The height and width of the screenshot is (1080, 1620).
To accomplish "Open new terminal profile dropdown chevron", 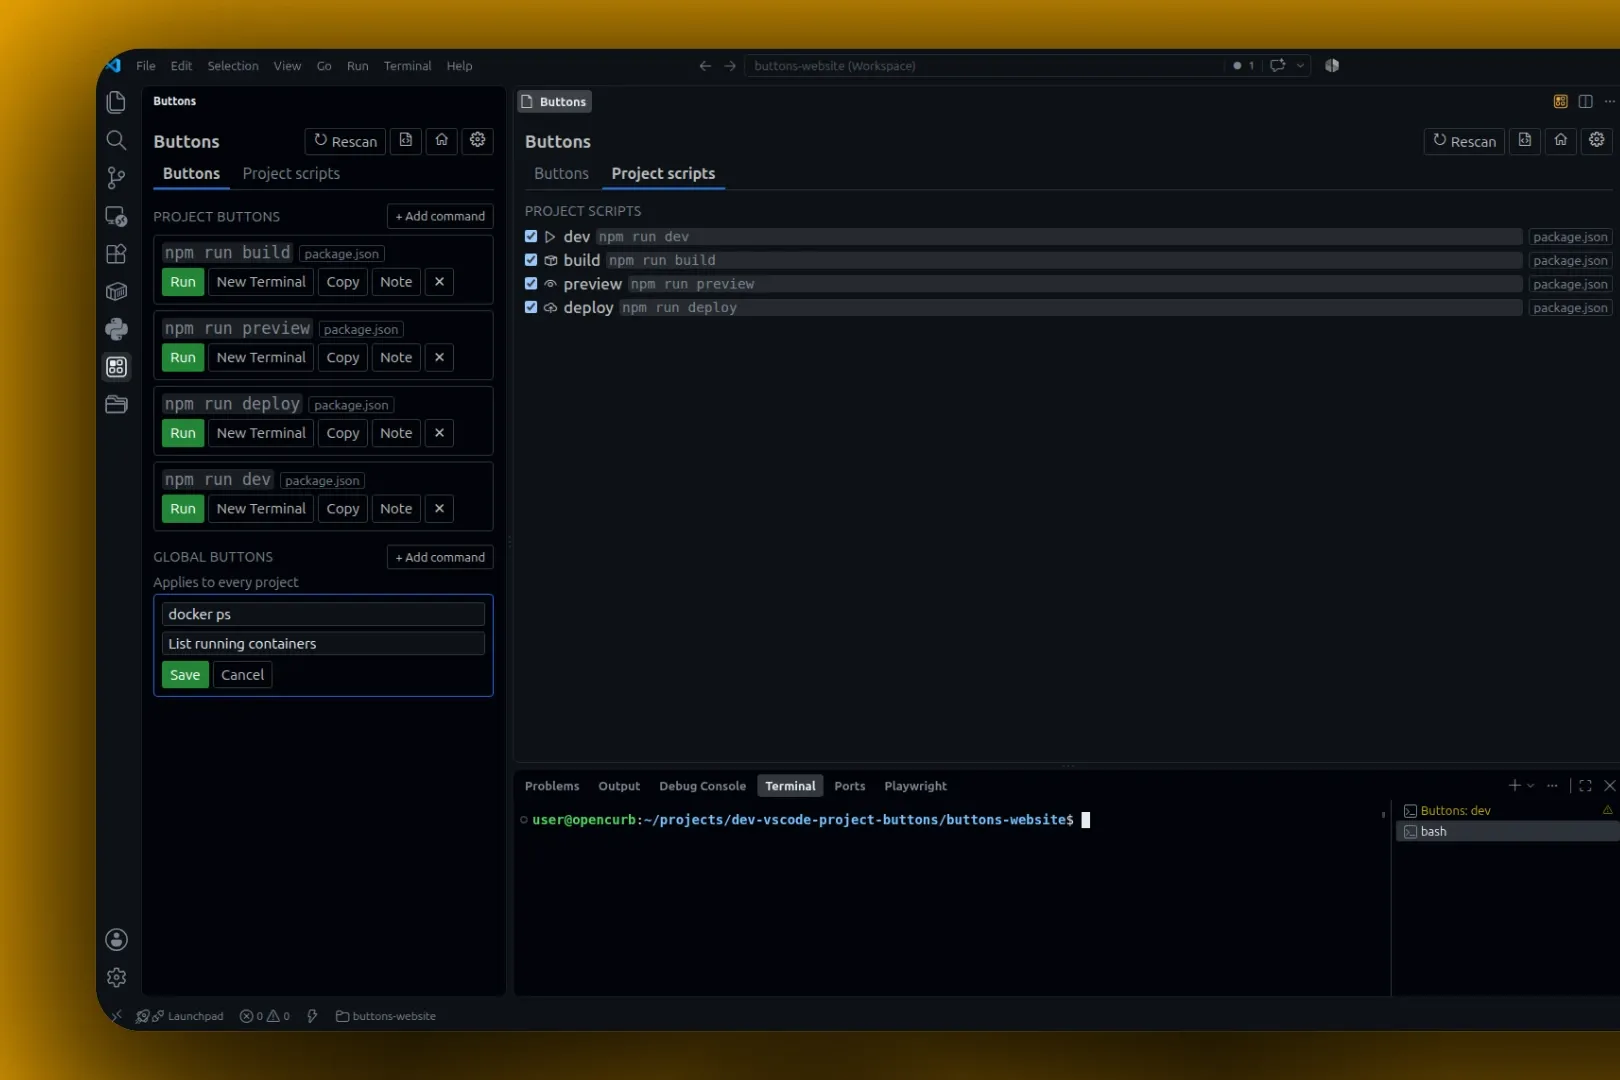I will [x=1530, y=786].
